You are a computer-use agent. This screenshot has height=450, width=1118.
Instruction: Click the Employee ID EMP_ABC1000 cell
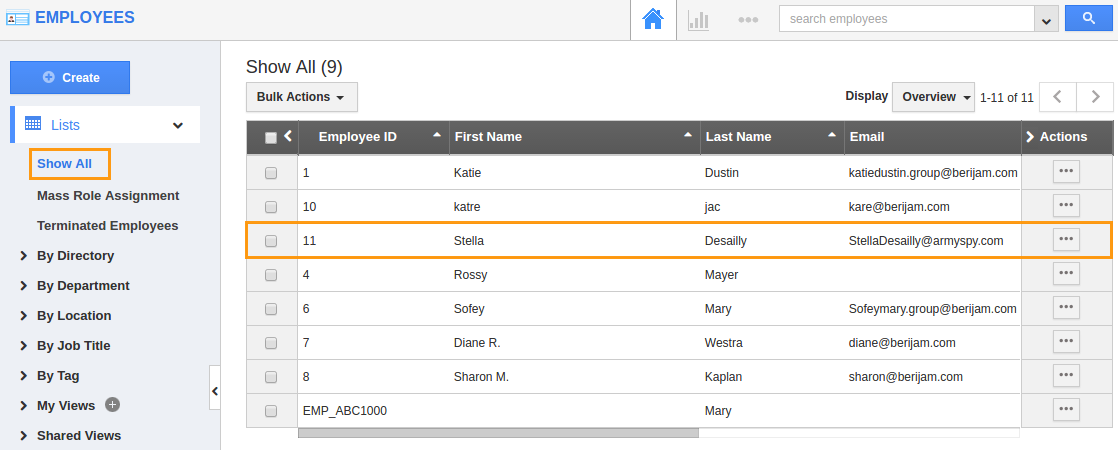pos(345,411)
